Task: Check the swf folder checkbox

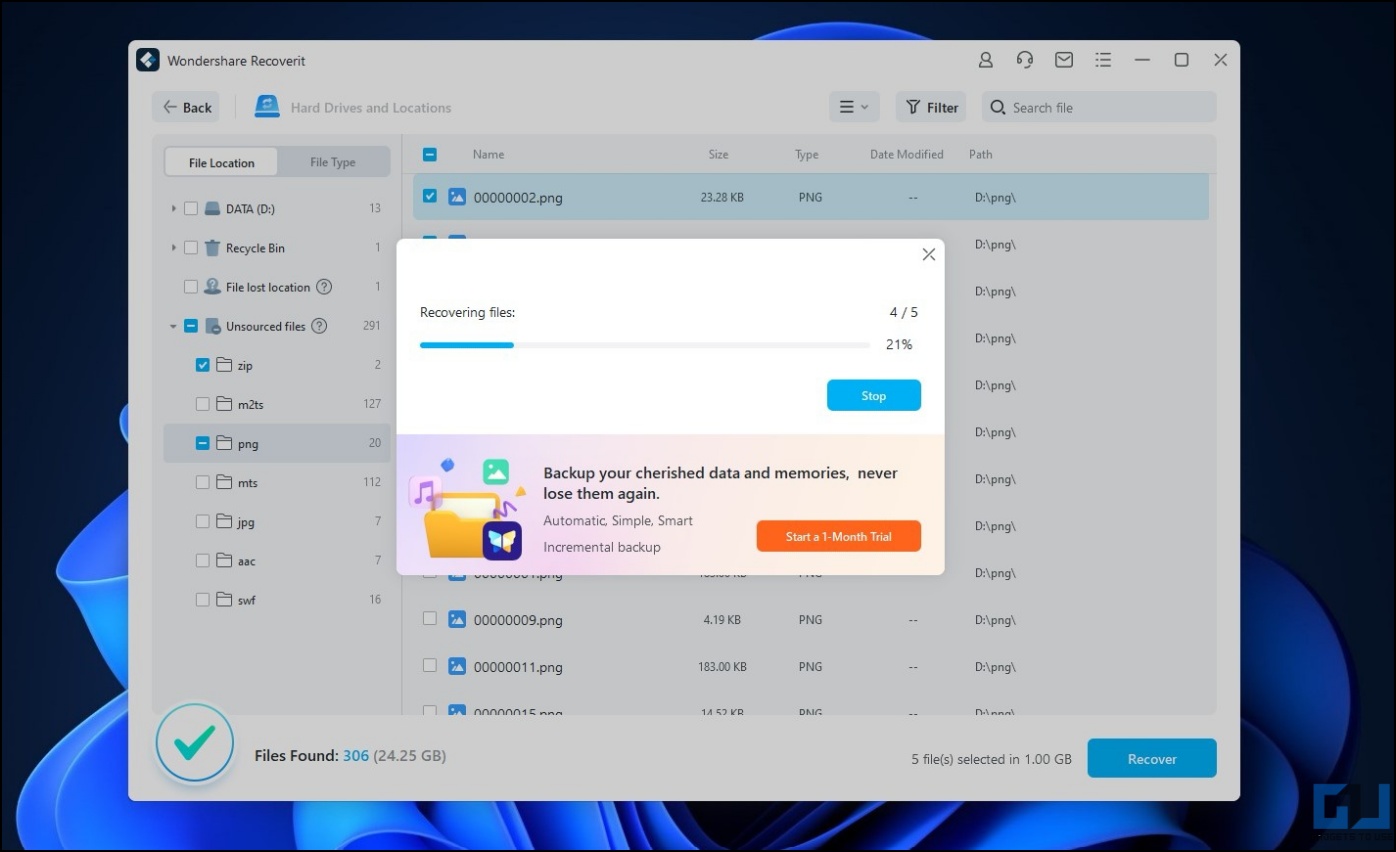Action: tap(203, 599)
